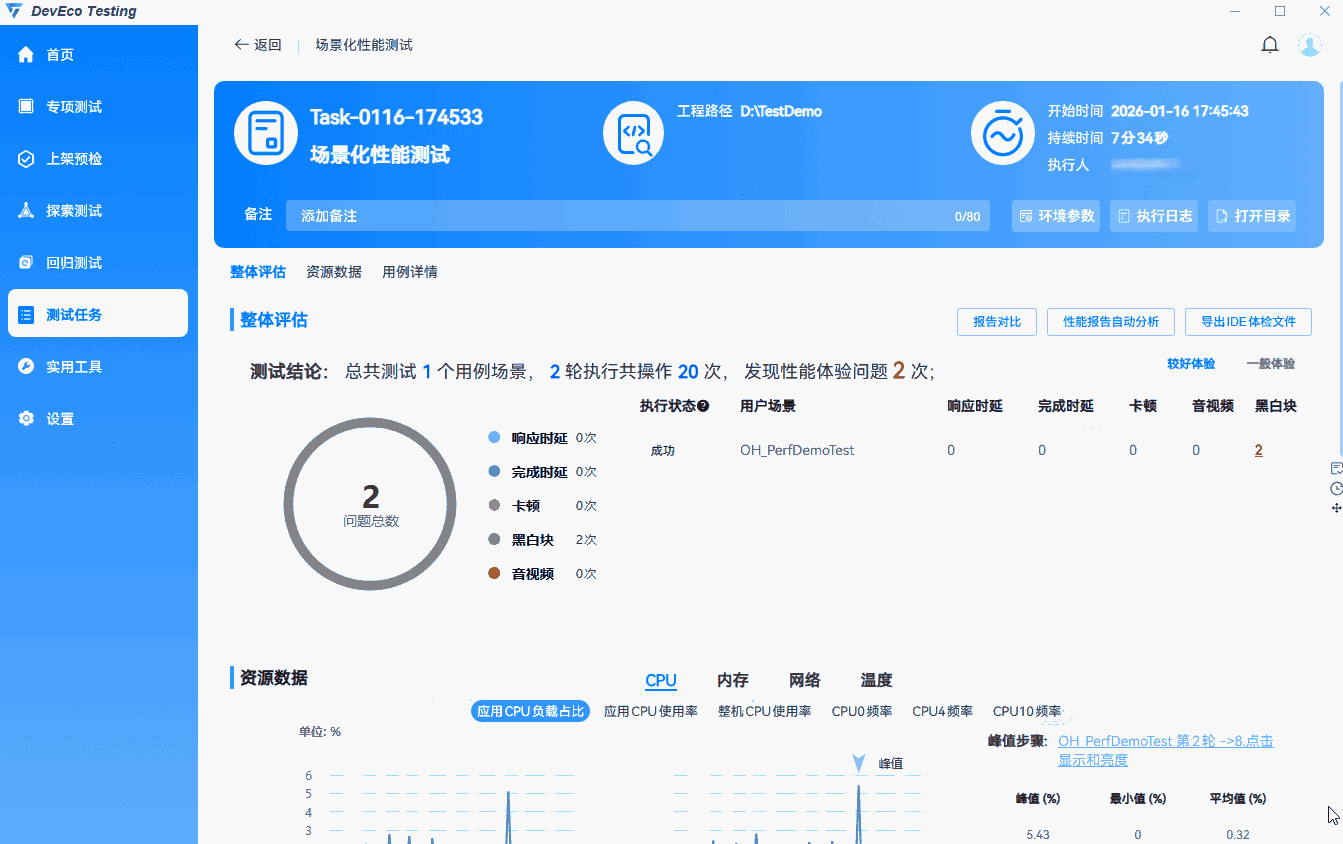Viewport: 1343px width, 844px height.
Task: Toggle the 响应时延 legend dot
Action: (494, 438)
